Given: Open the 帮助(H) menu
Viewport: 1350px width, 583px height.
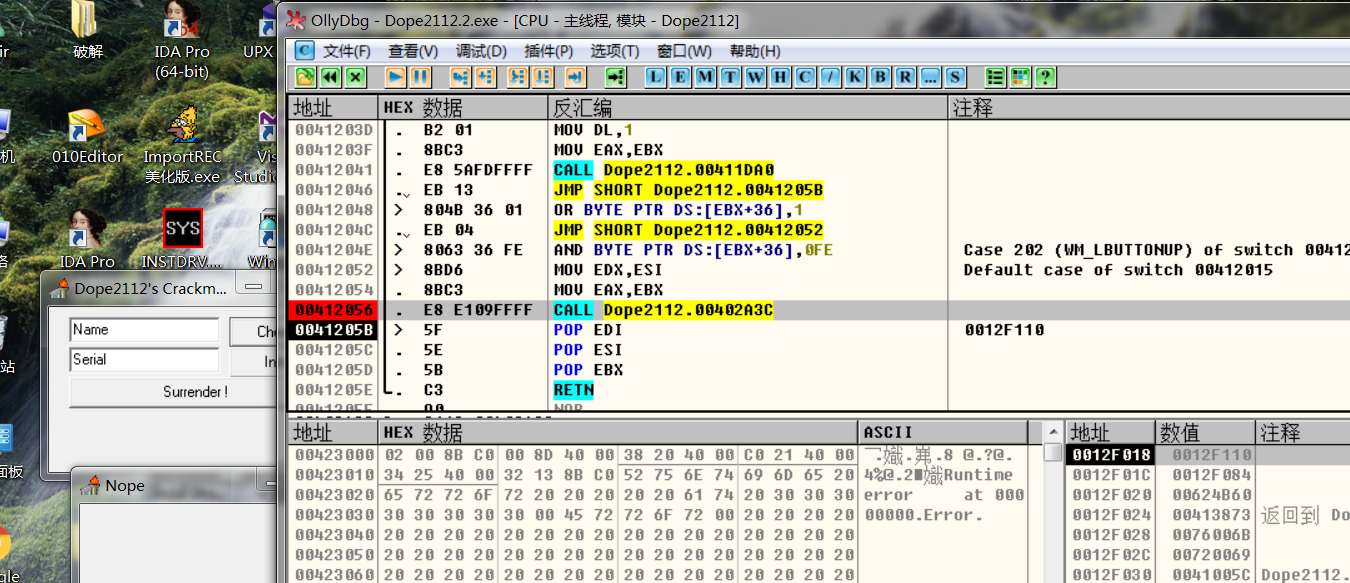Looking at the screenshot, I should pos(755,51).
